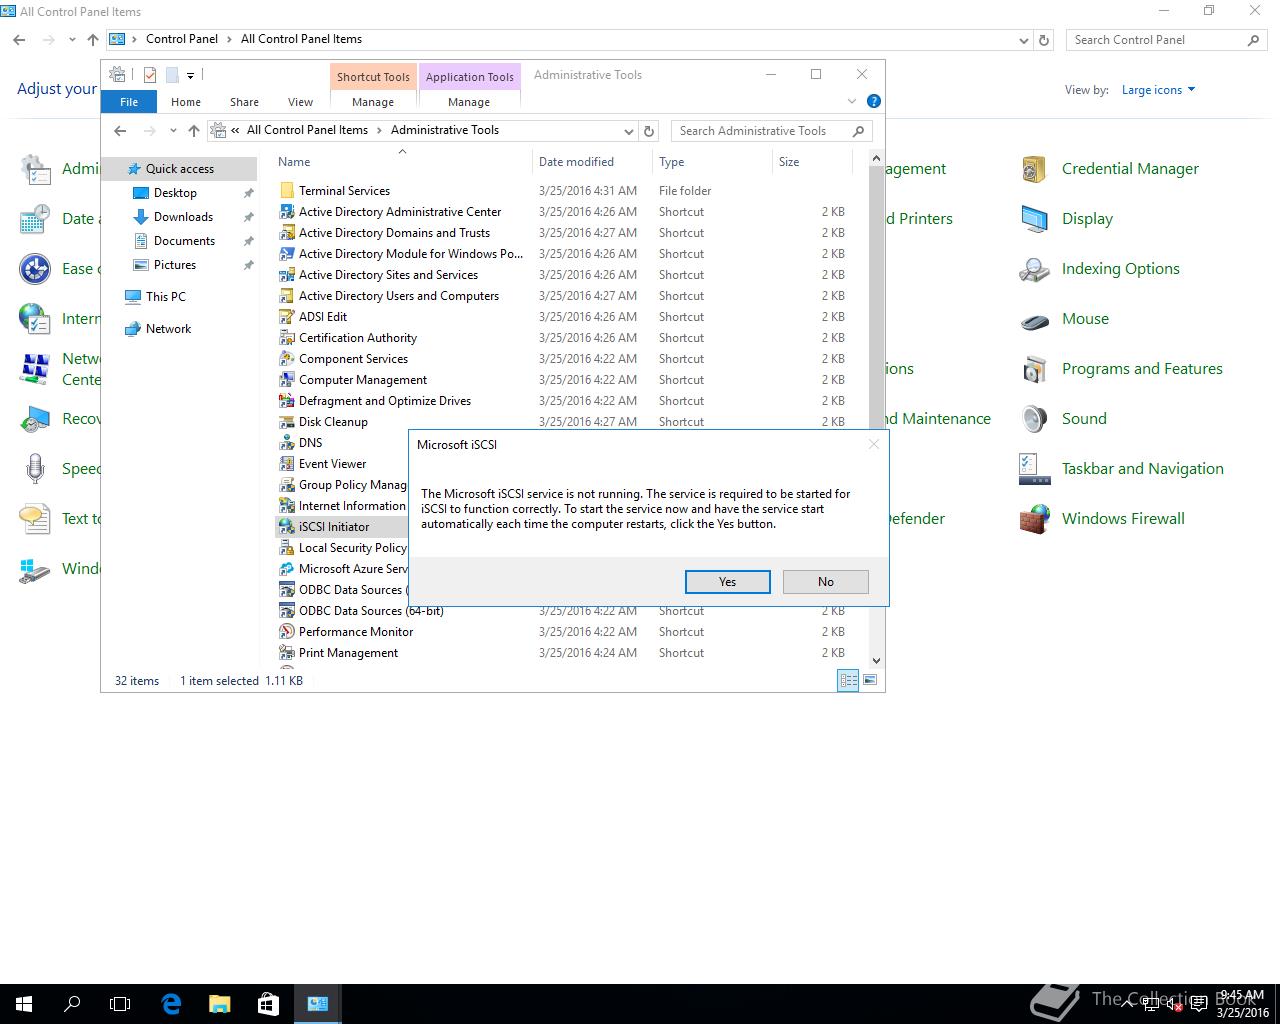This screenshot has width=1280, height=1024.
Task: Click the Windows Start button
Action: coord(24,1004)
